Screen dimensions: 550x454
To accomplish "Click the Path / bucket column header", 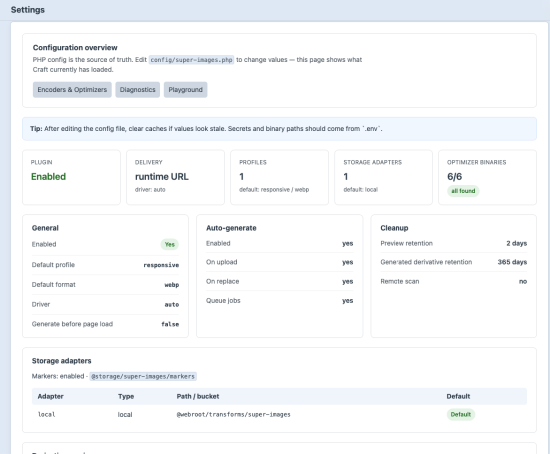I will coord(198,396).
